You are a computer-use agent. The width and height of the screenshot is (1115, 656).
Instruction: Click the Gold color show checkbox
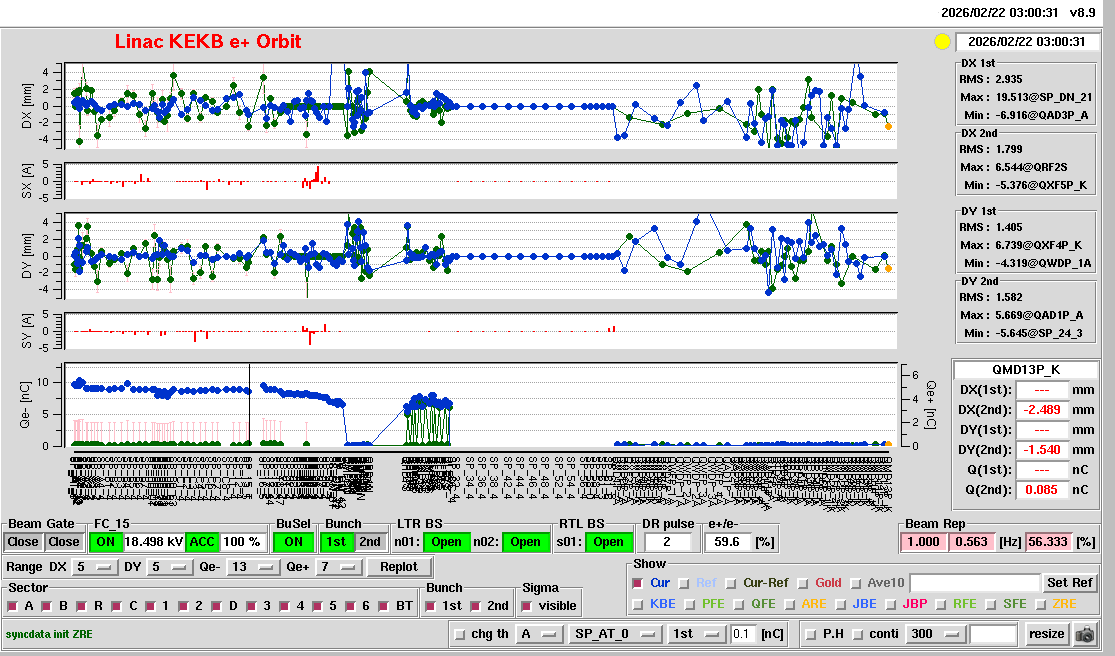pyautogui.click(x=804, y=583)
